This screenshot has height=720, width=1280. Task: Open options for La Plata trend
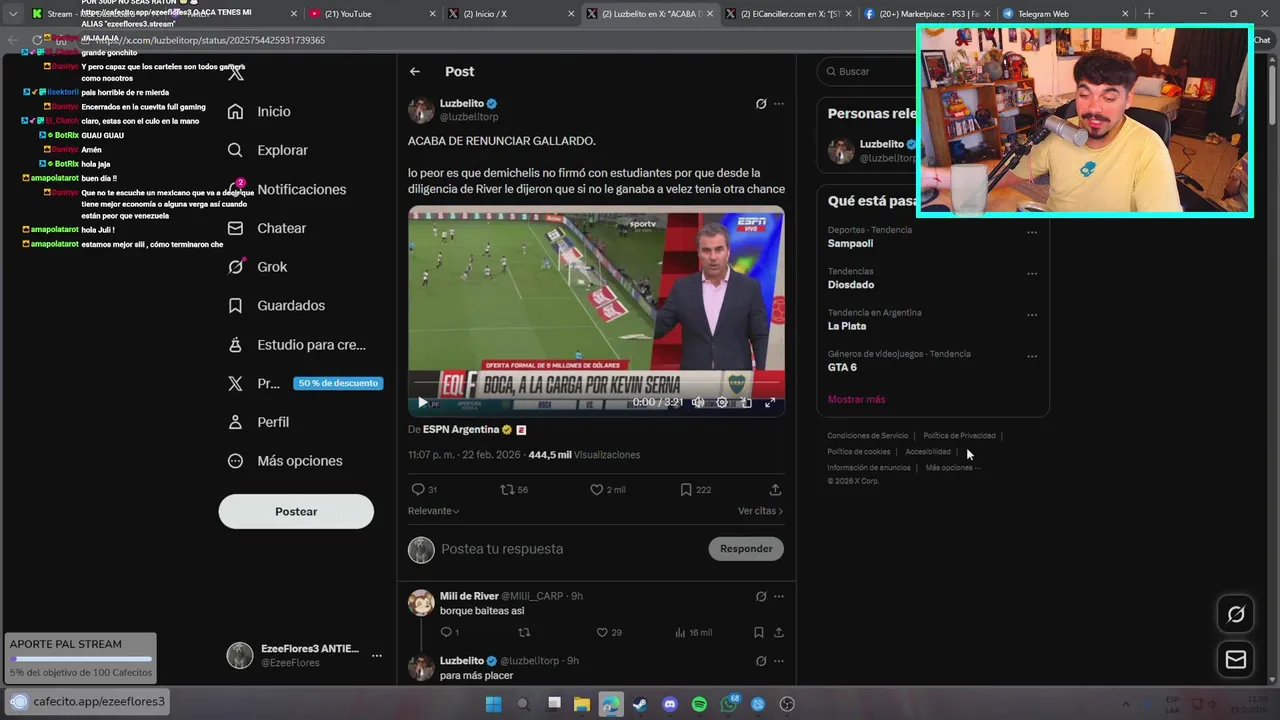click(1032, 315)
